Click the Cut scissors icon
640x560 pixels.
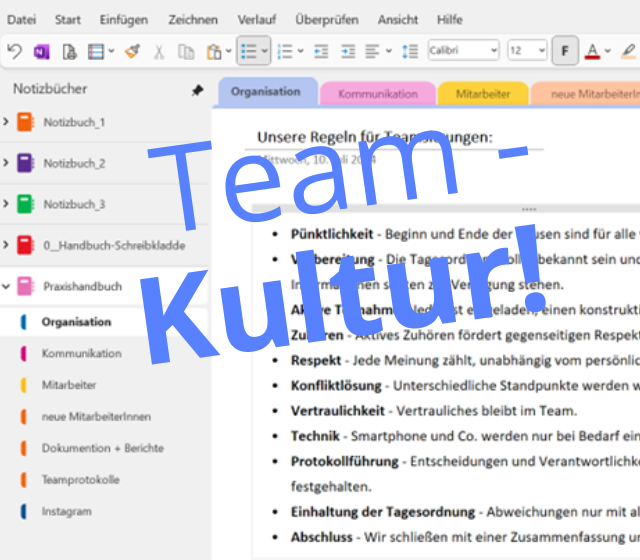[159, 52]
